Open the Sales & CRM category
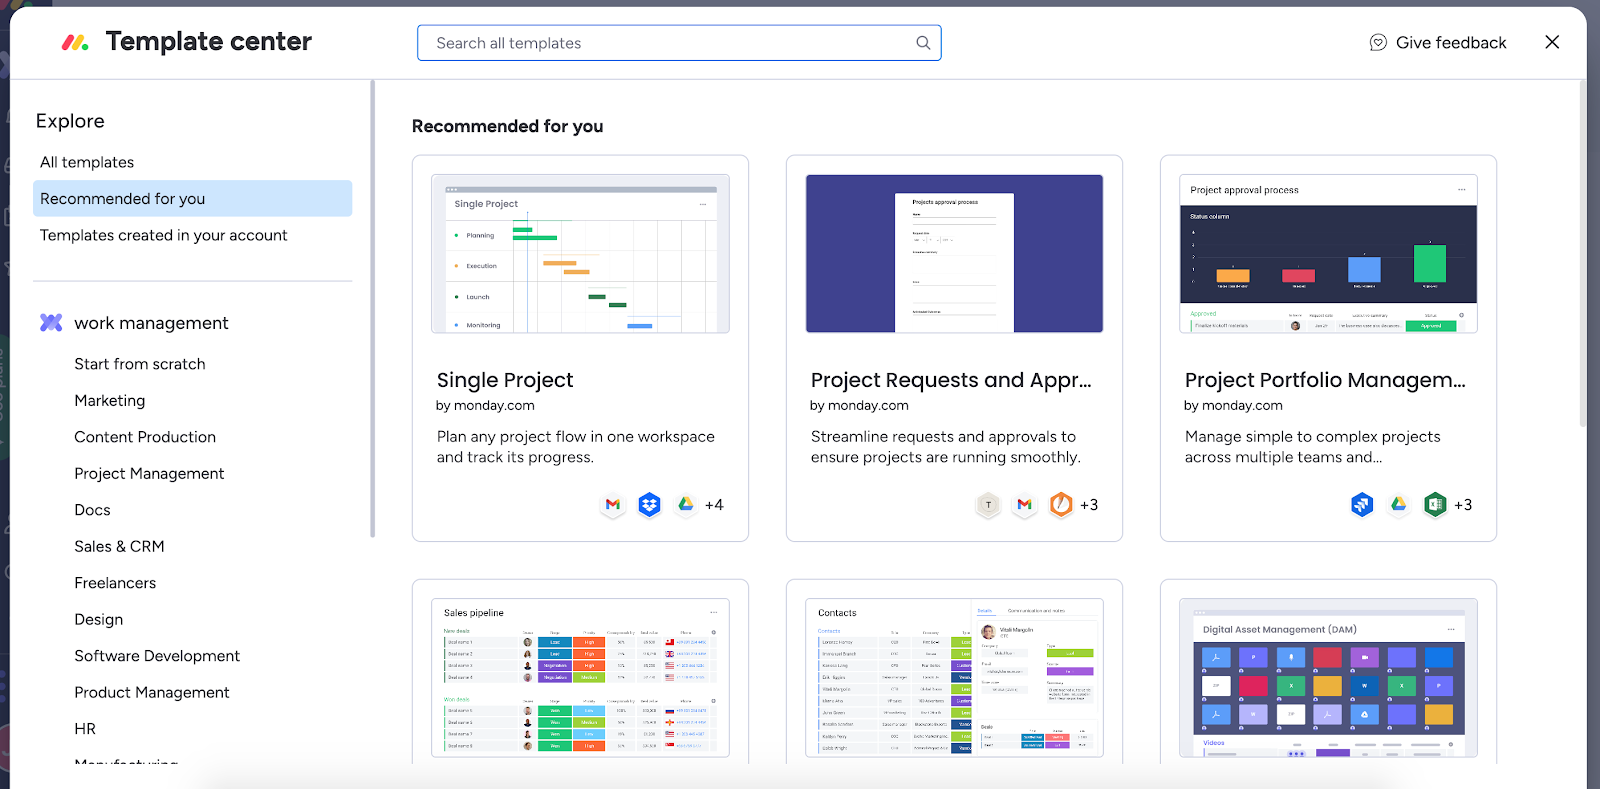 (x=119, y=547)
